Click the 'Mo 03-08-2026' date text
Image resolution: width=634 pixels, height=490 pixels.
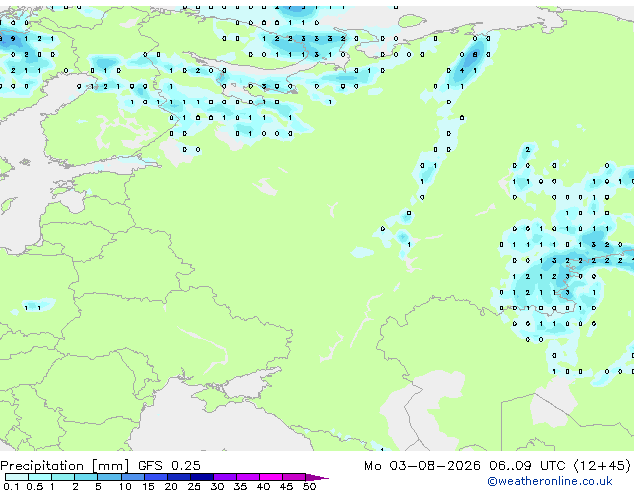[422, 466]
